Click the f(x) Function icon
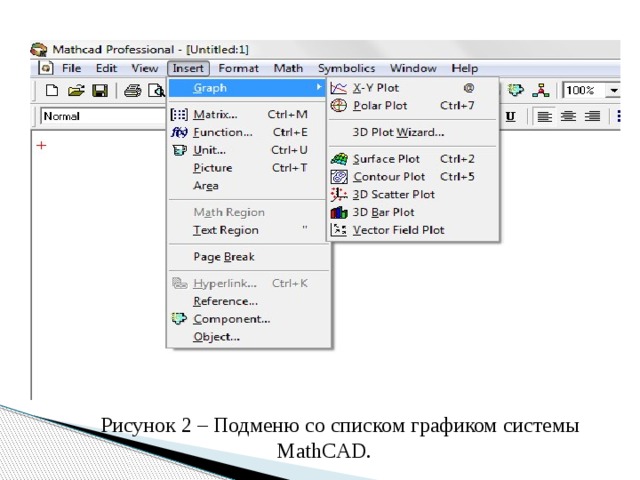 pos(179,132)
